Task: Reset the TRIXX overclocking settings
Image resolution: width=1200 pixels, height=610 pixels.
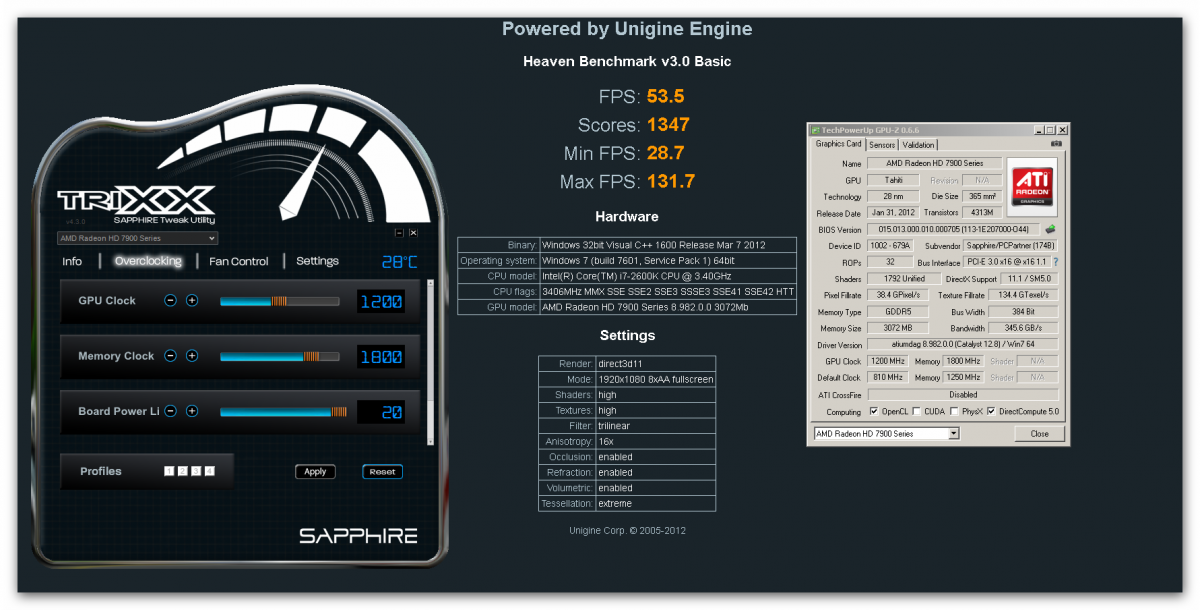Action: click(x=382, y=472)
